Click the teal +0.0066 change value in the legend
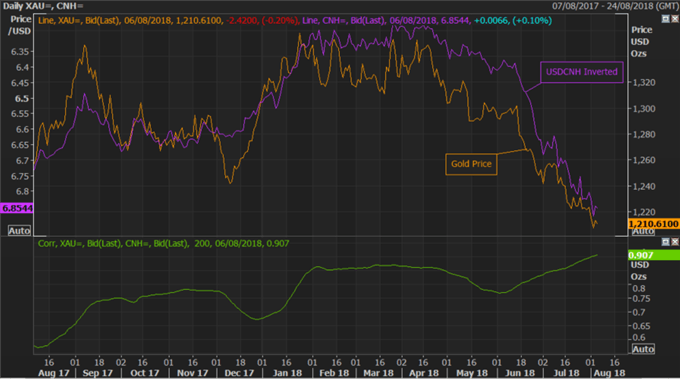This screenshot has width=680, height=379. [x=491, y=20]
